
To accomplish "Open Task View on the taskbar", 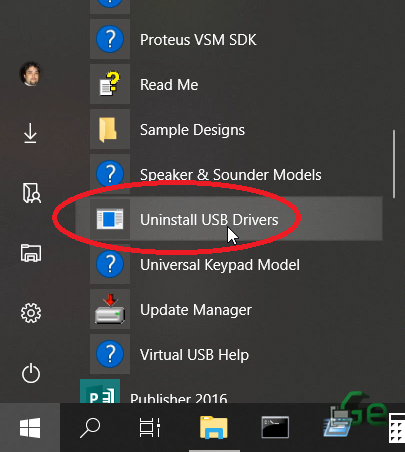I will coord(150,427).
